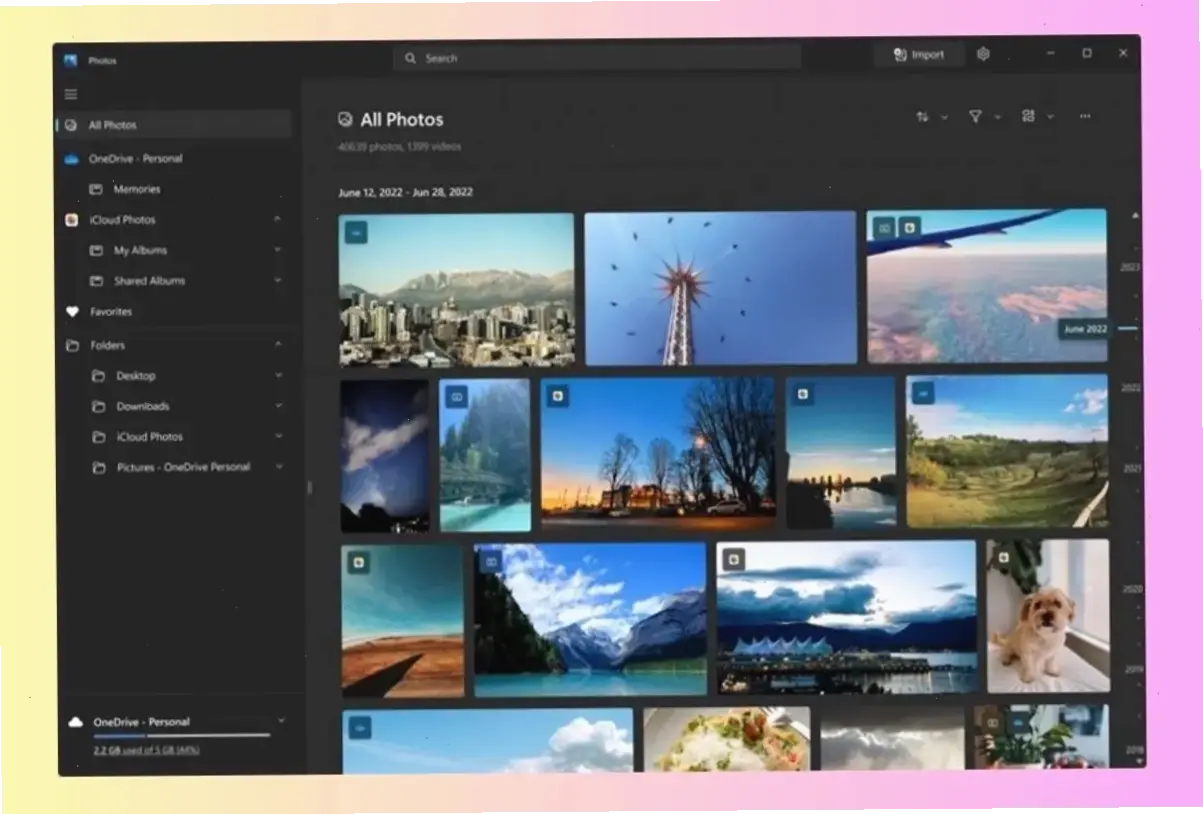1203x814 pixels.
Task: Click the album icon beside Memories
Action: (96, 189)
